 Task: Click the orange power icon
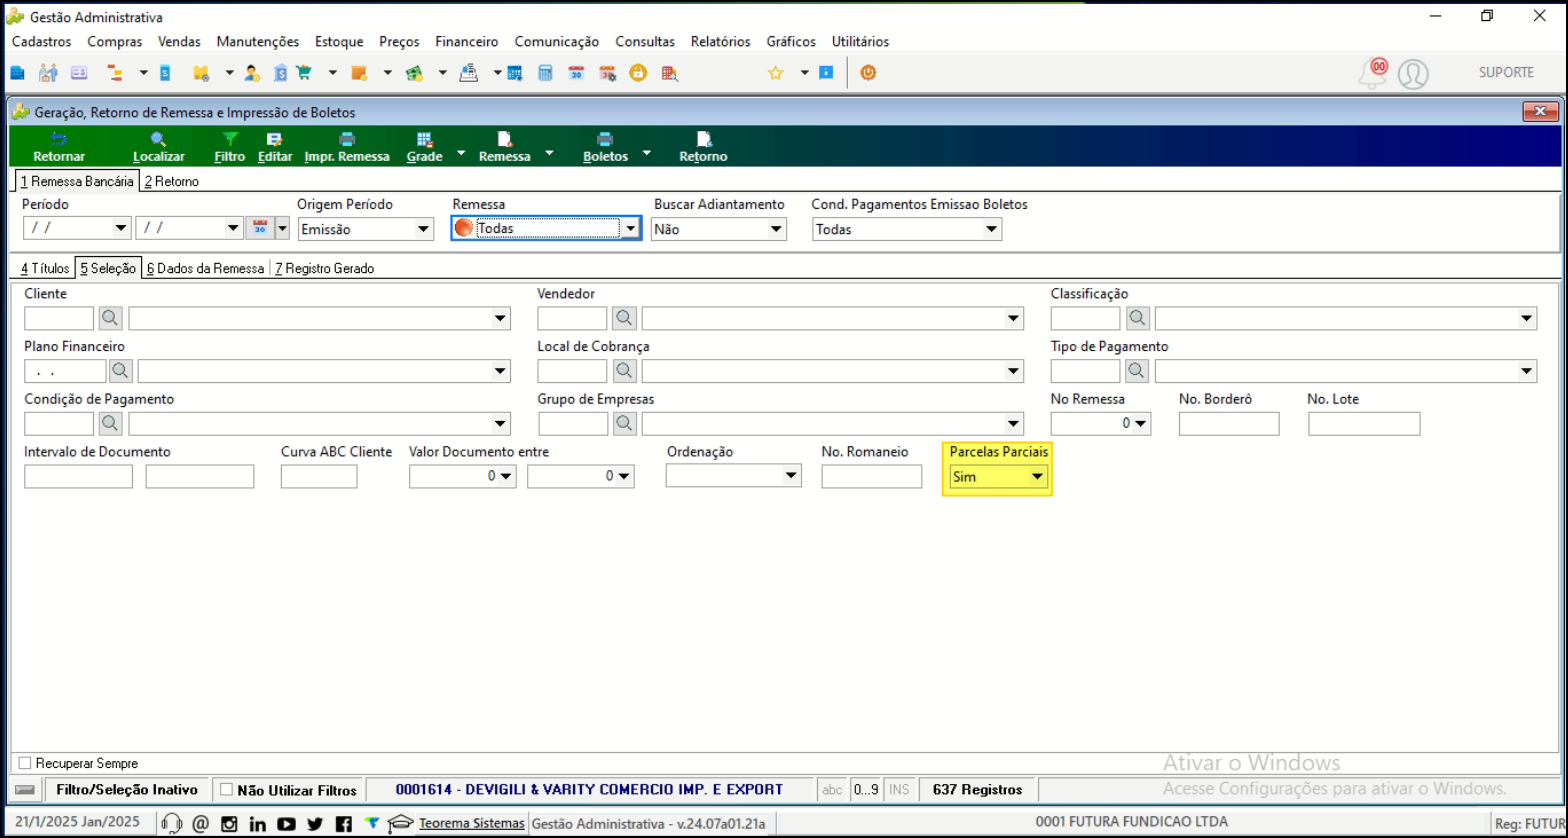point(868,73)
